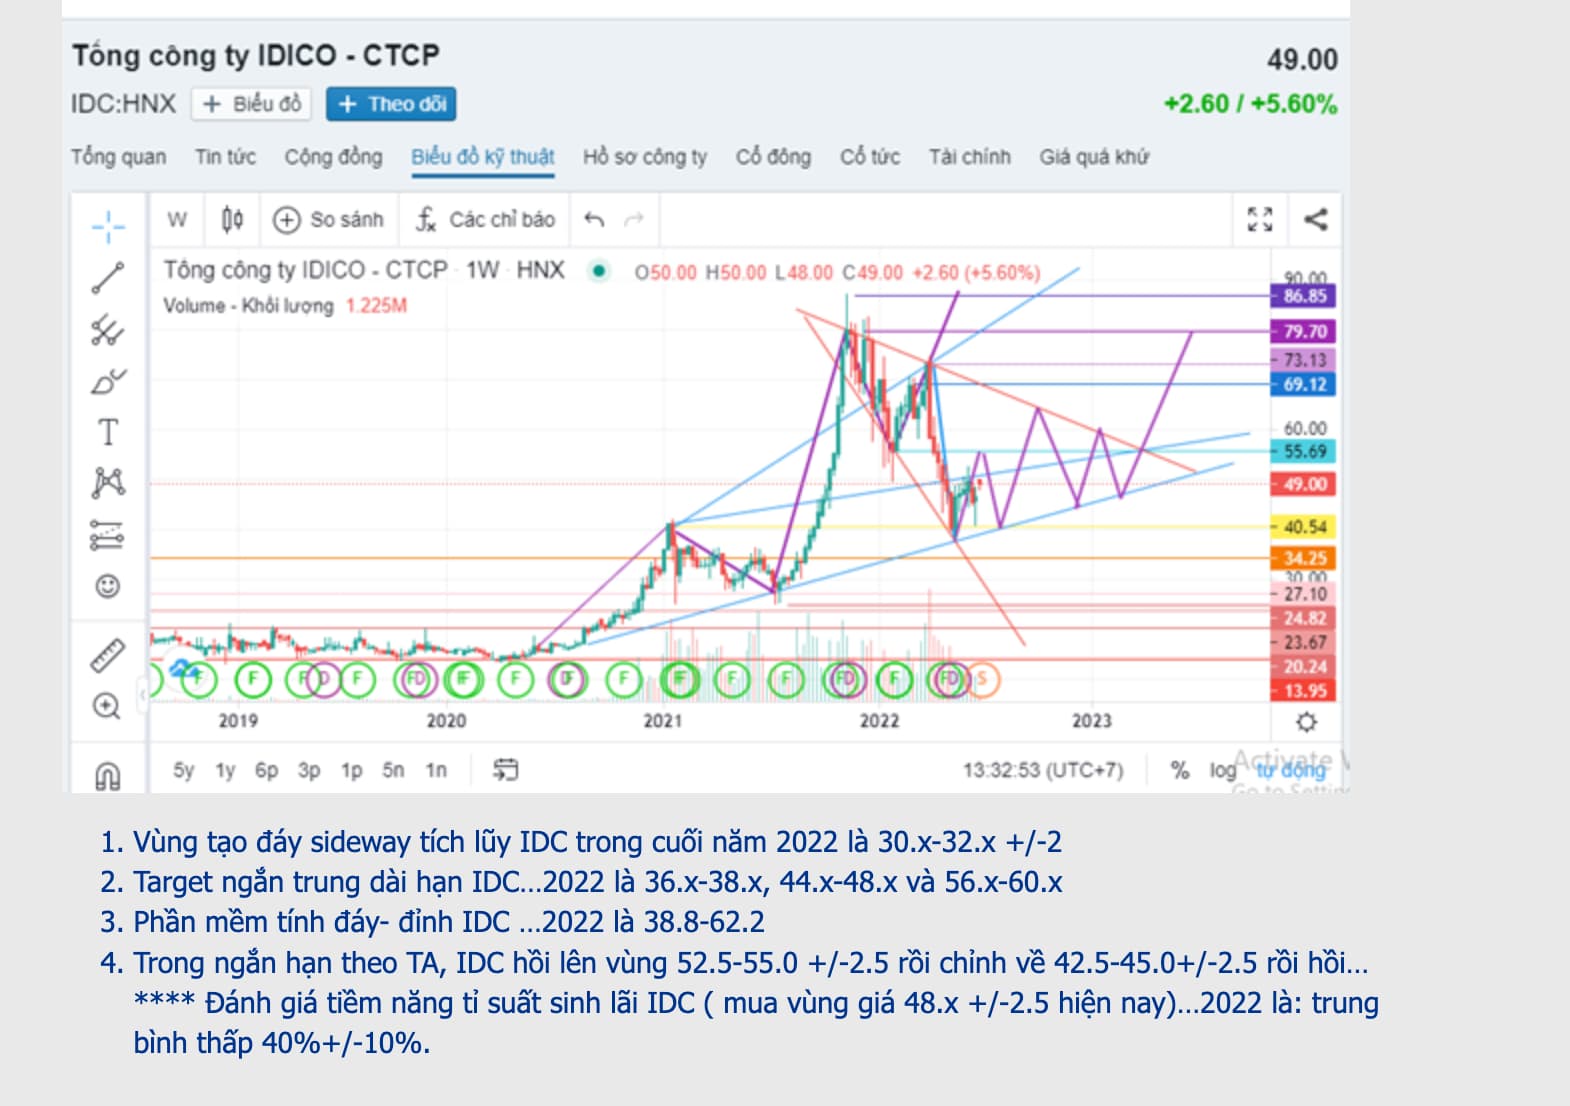Click the orange S event marker
Screen dimensions: 1570x1106
983,680
